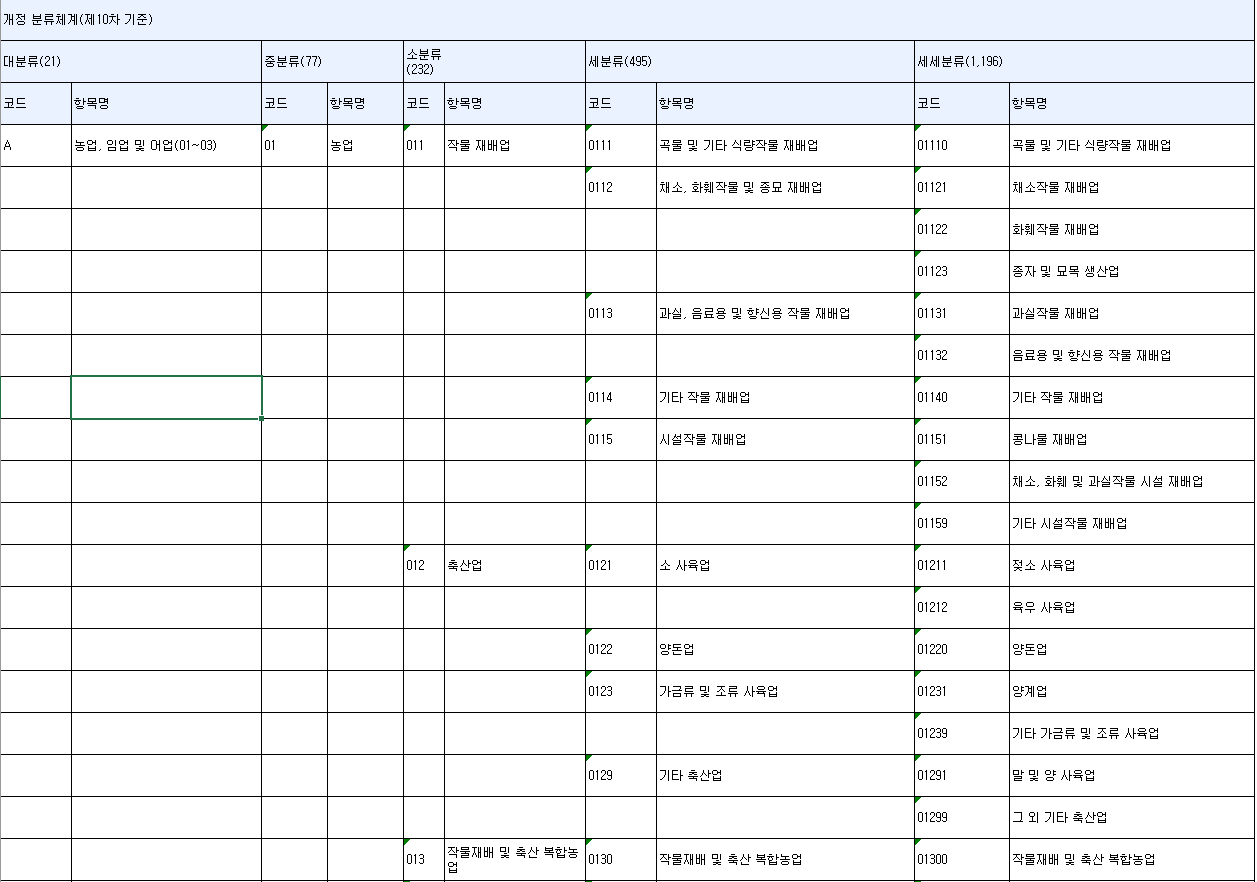Select the '젖소 사육업' cell
Screen dimensions: 1257x882
(1133, 565)
